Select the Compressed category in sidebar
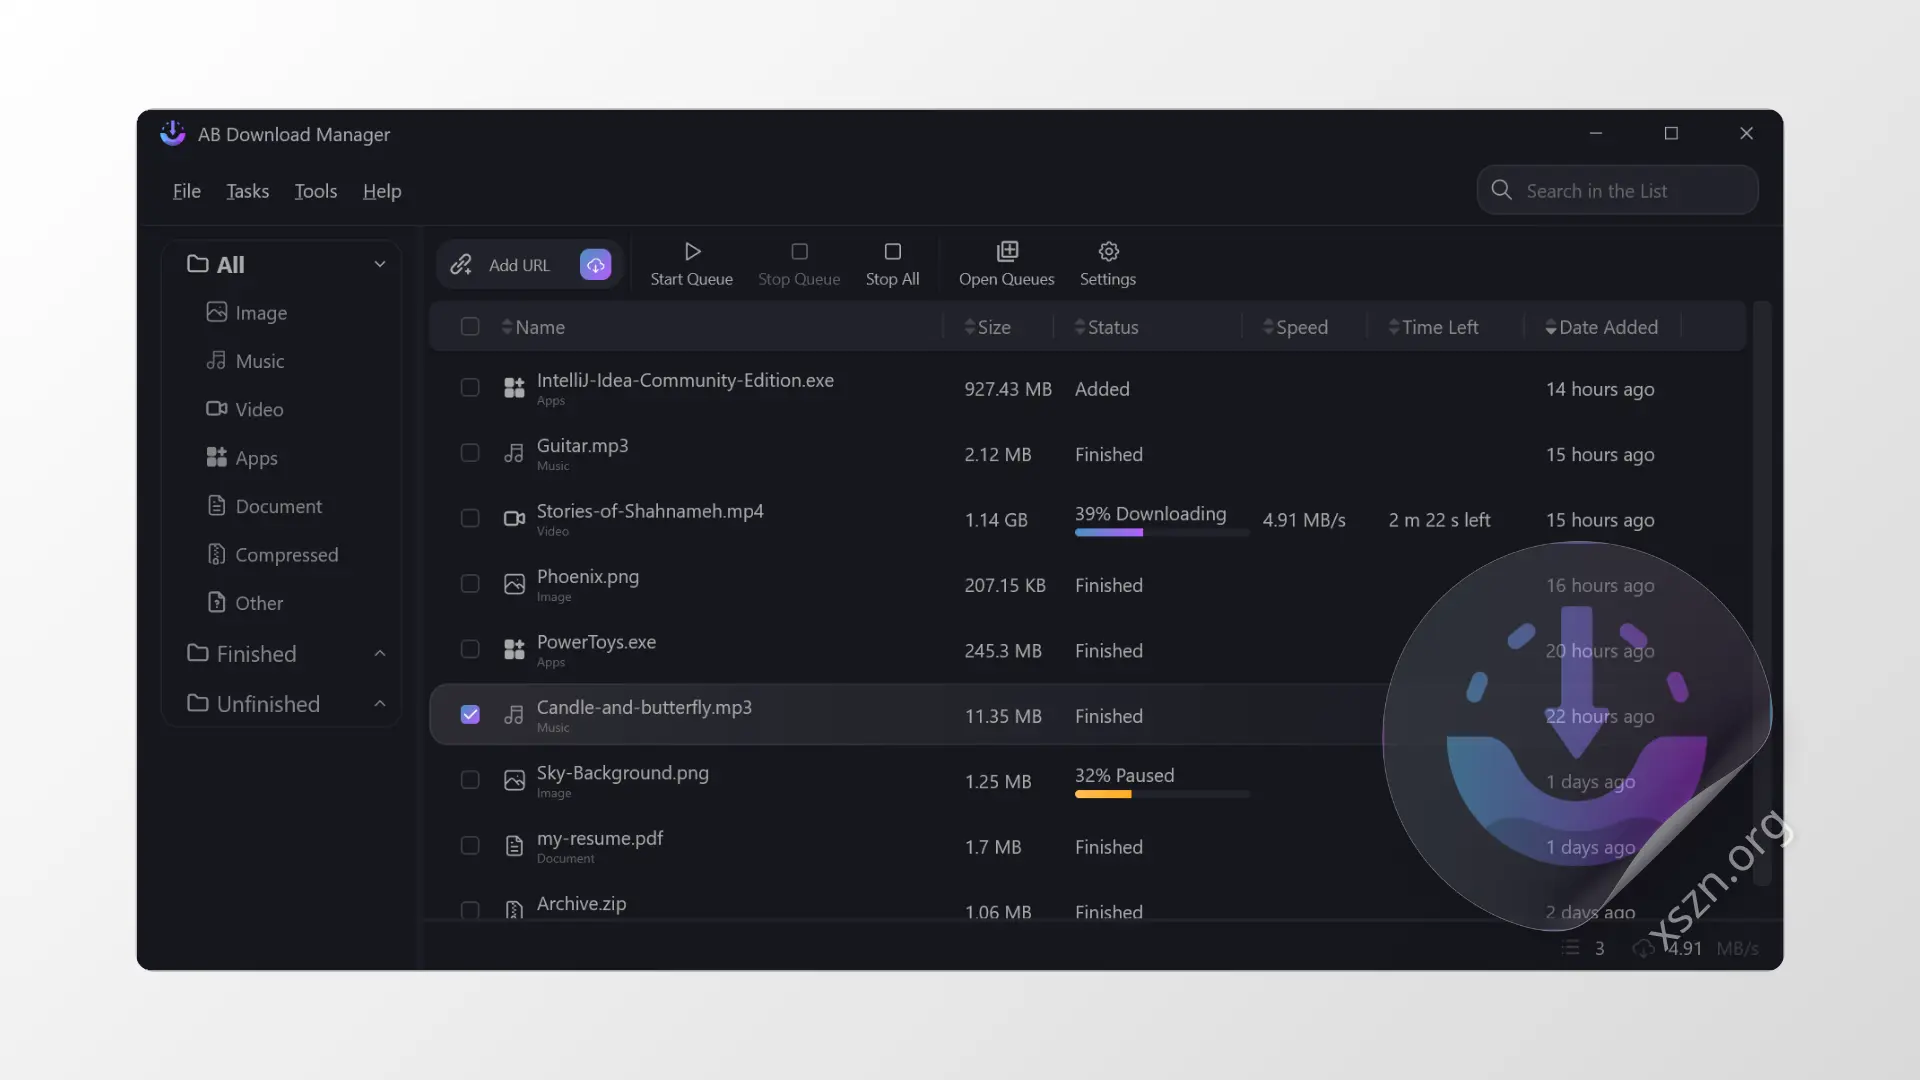The image size is (1920, 1080). [x=286, y=555]
